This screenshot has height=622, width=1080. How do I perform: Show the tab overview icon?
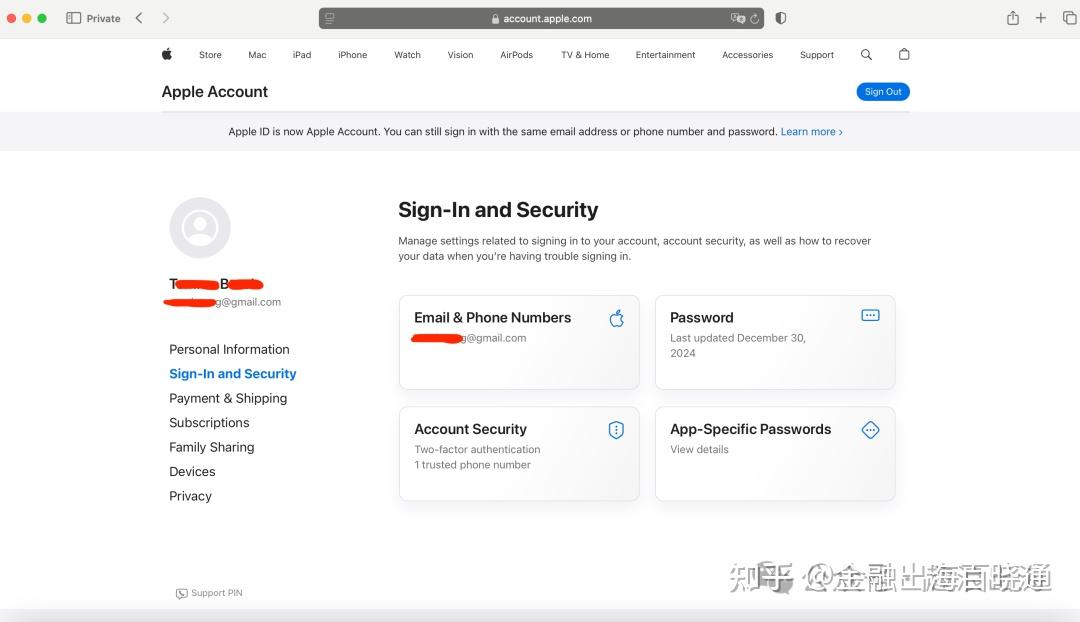click(x=1069, y=18)
